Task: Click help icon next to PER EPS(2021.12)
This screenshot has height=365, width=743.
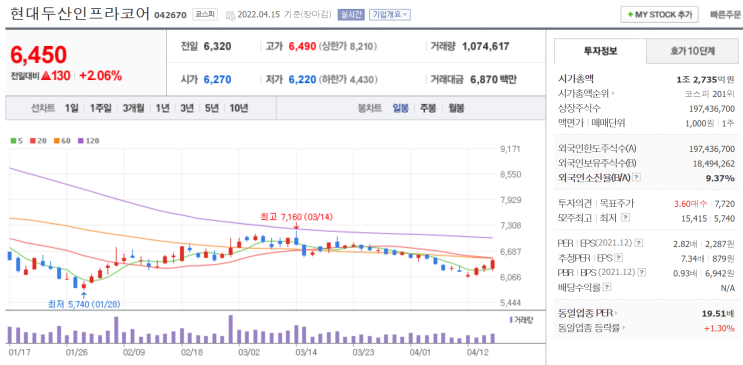Action: point(639,243)
